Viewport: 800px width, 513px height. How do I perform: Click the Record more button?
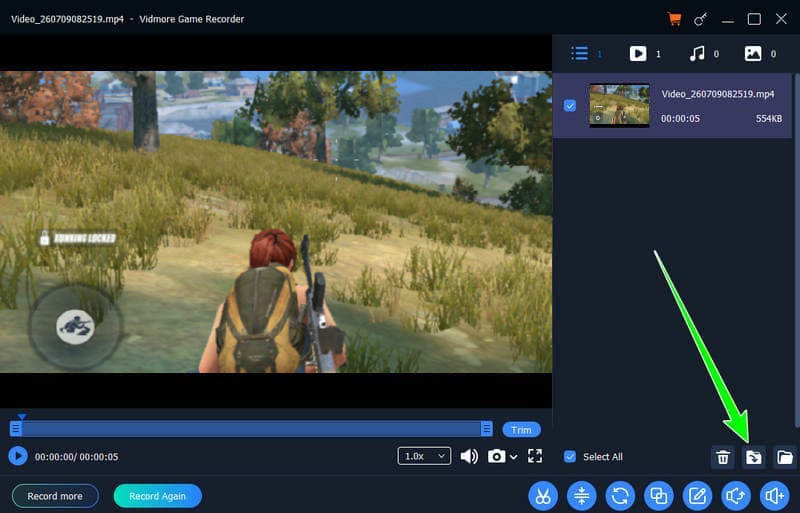[55, 496]
